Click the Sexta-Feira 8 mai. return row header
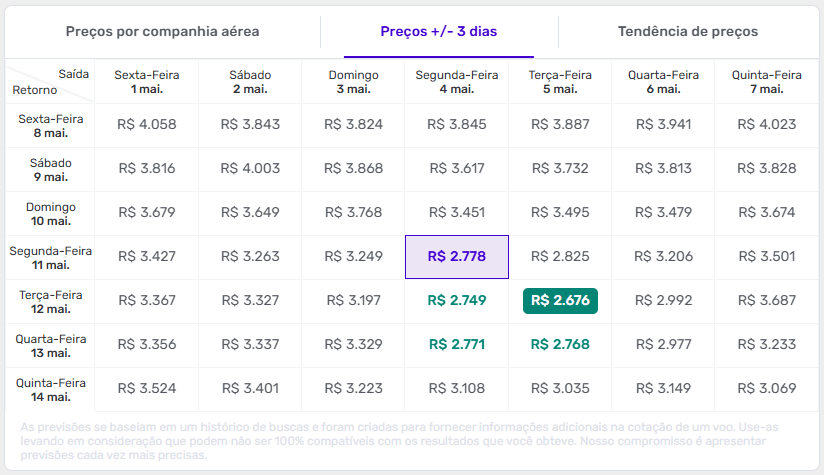The height and width of the screenshot is (475, 824). tap(50, 125)
